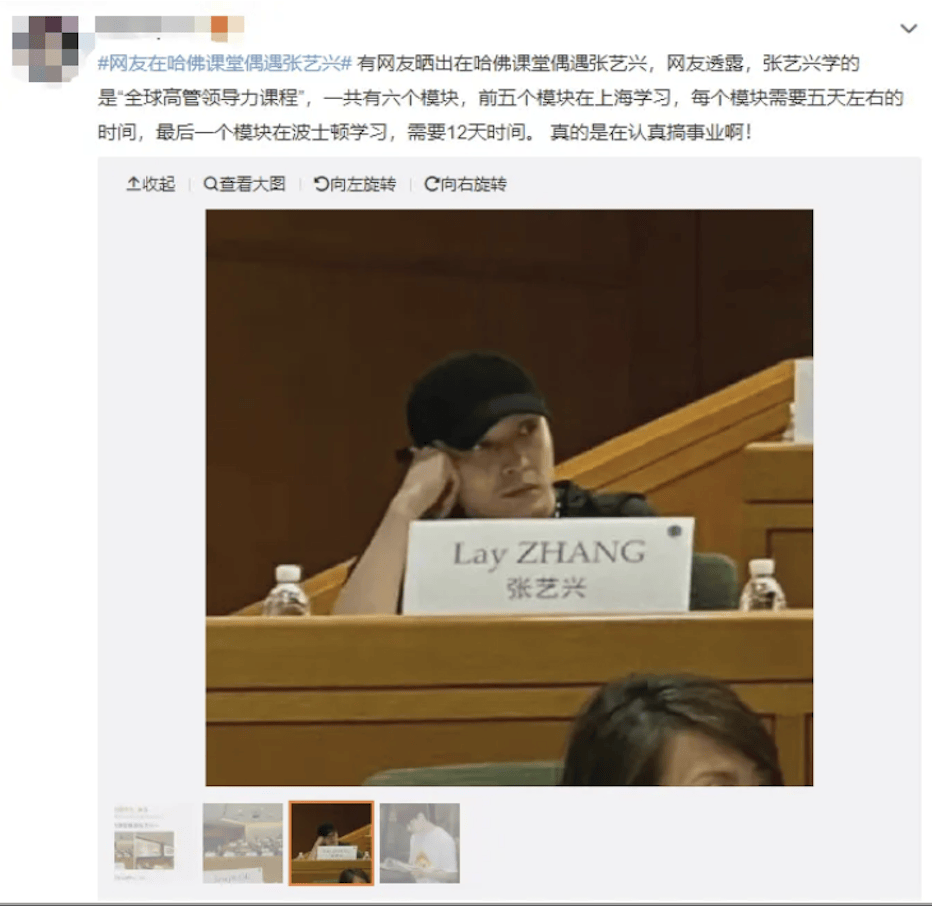Choose 向左旋转 to rotate left
Screen dimensions: 932x906
point(355,184)
